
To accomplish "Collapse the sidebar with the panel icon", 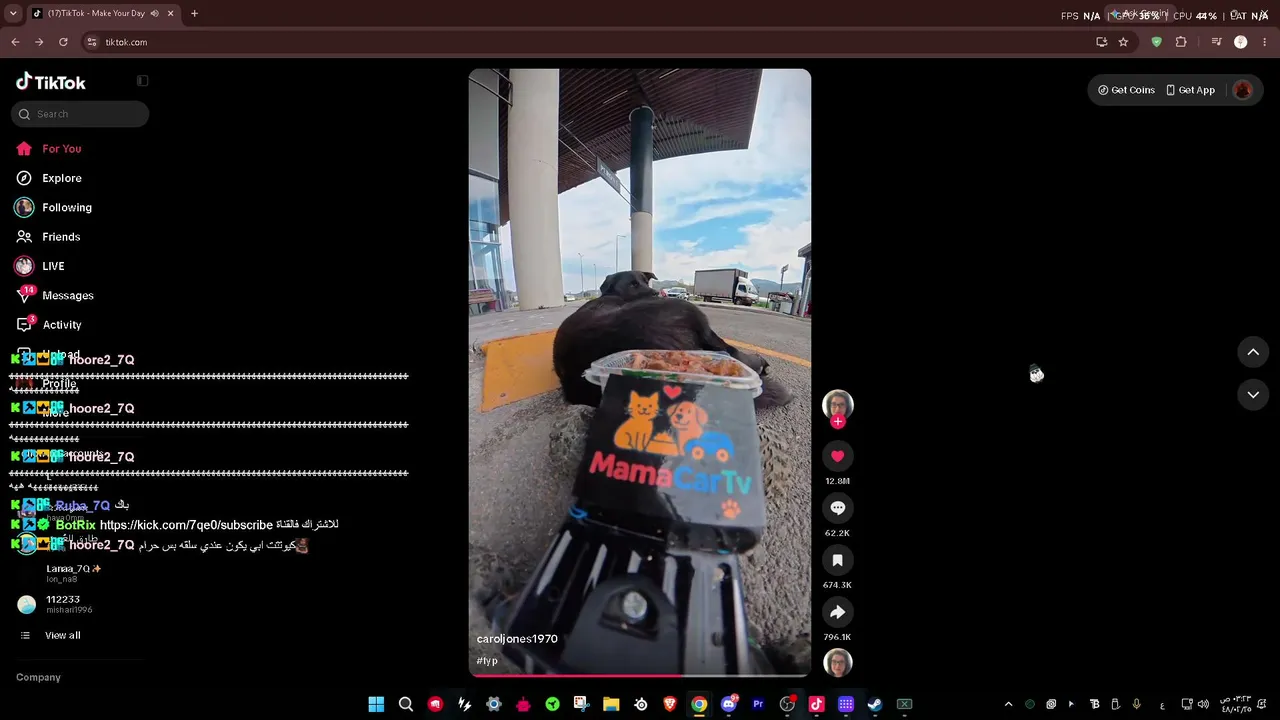I will pyautogui.click(x=143, y=81).
